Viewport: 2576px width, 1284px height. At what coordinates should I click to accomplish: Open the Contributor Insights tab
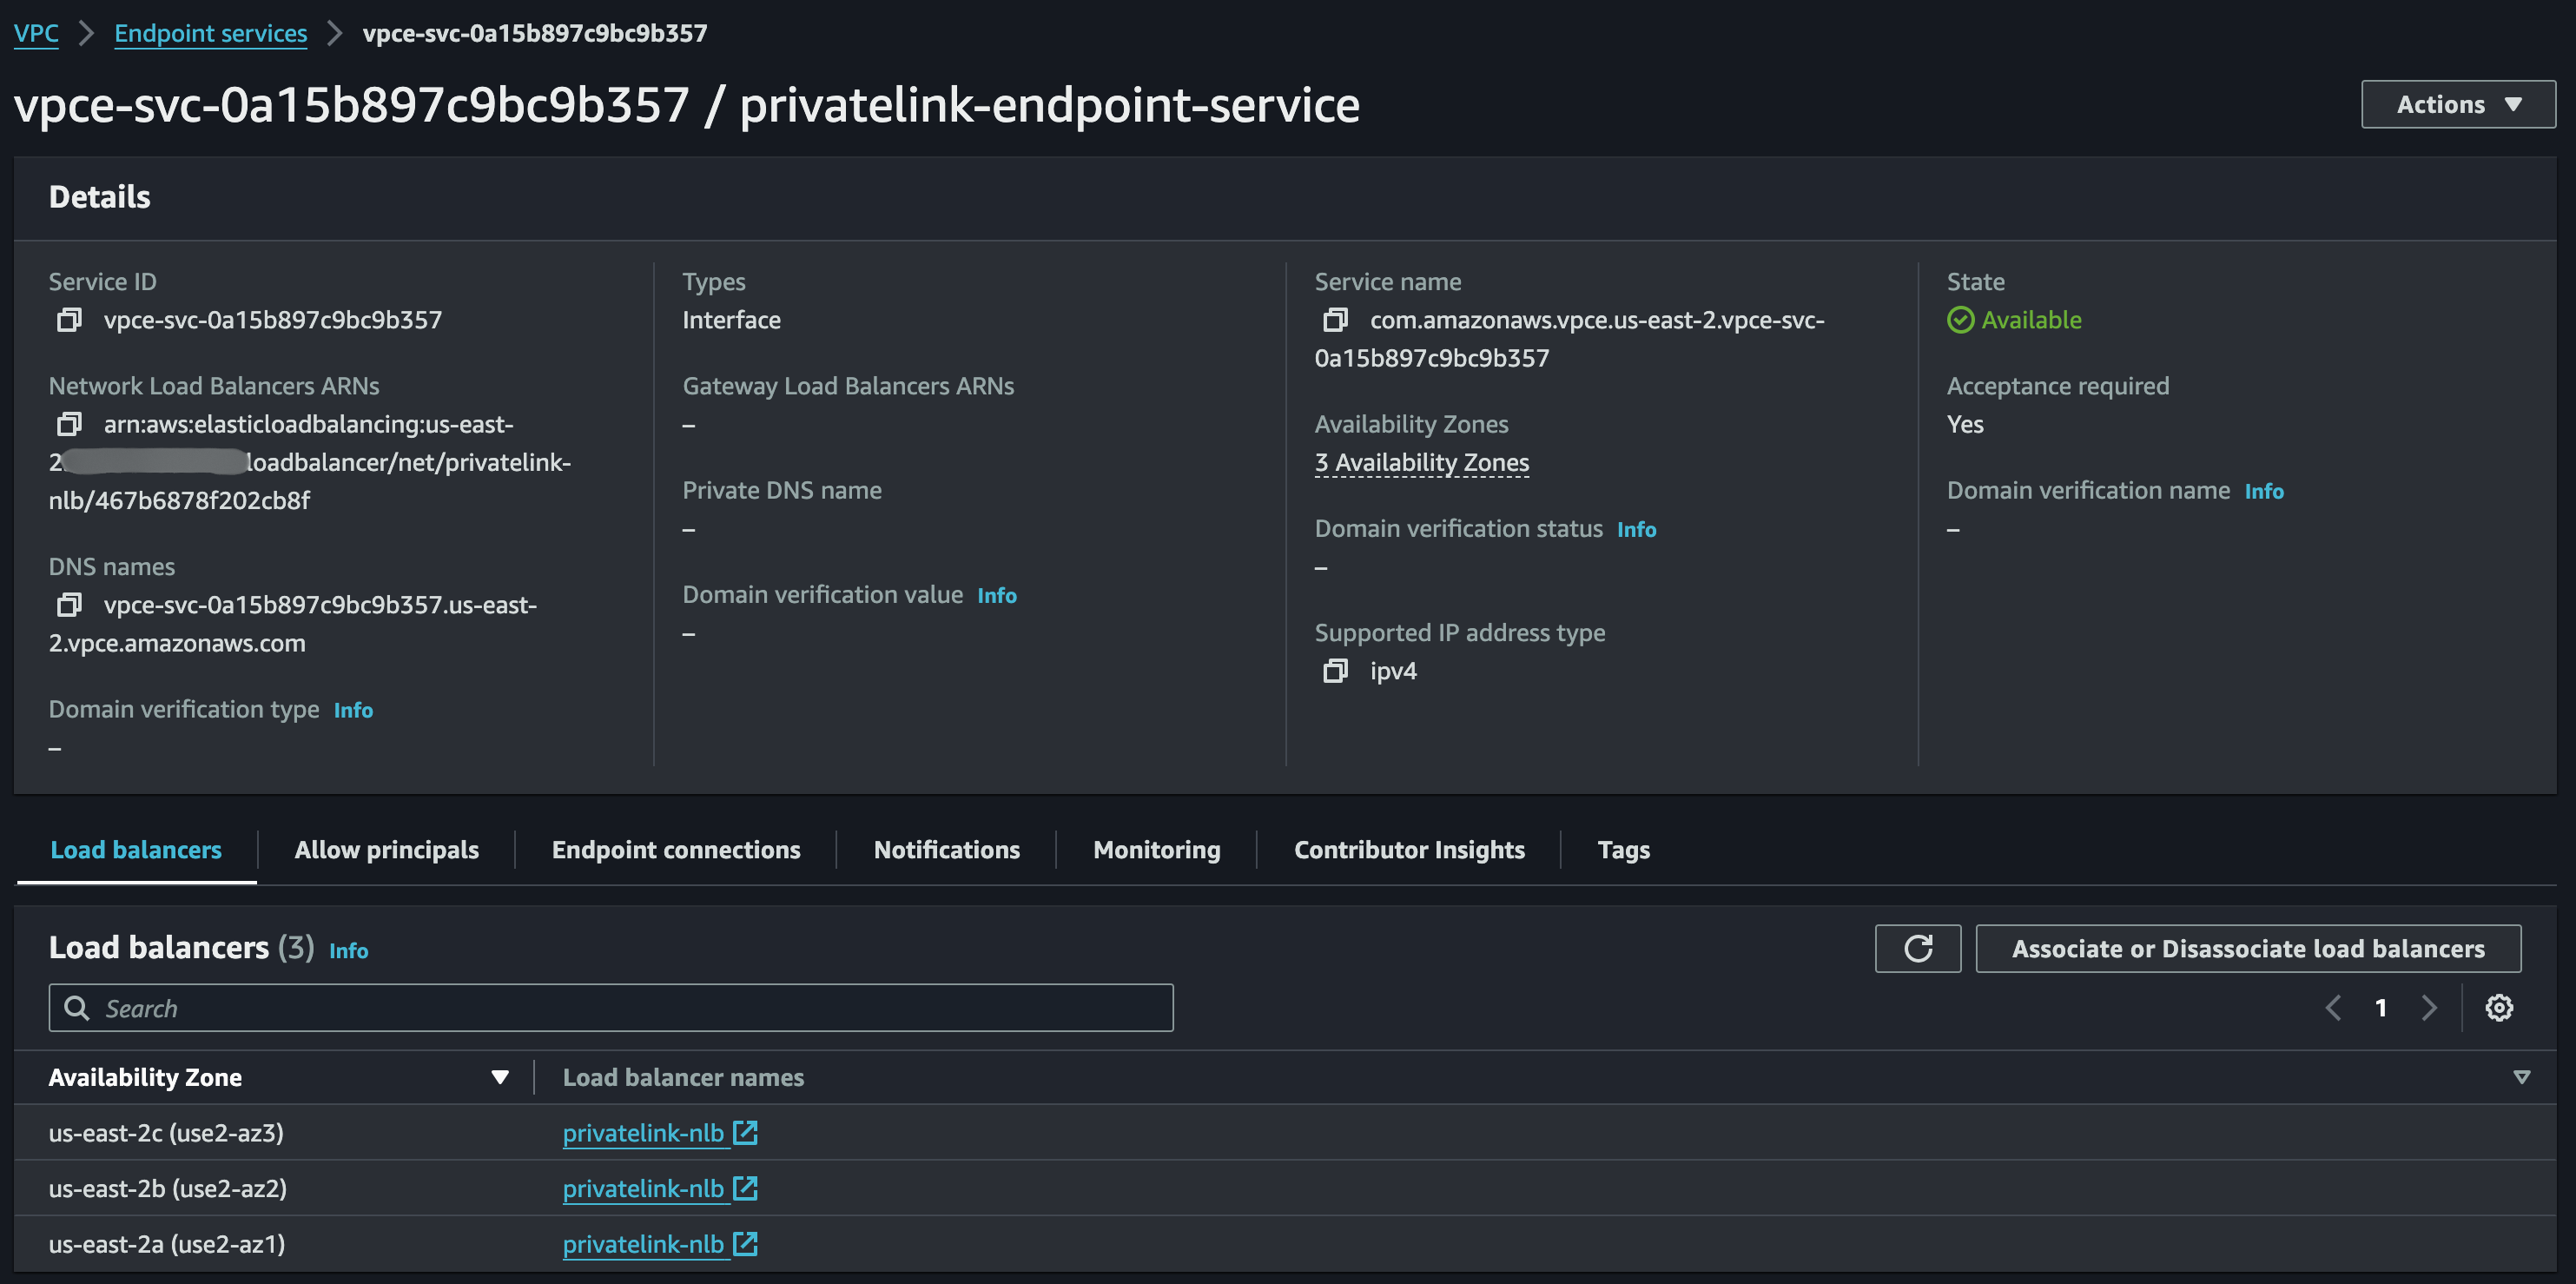[1409, 850]
